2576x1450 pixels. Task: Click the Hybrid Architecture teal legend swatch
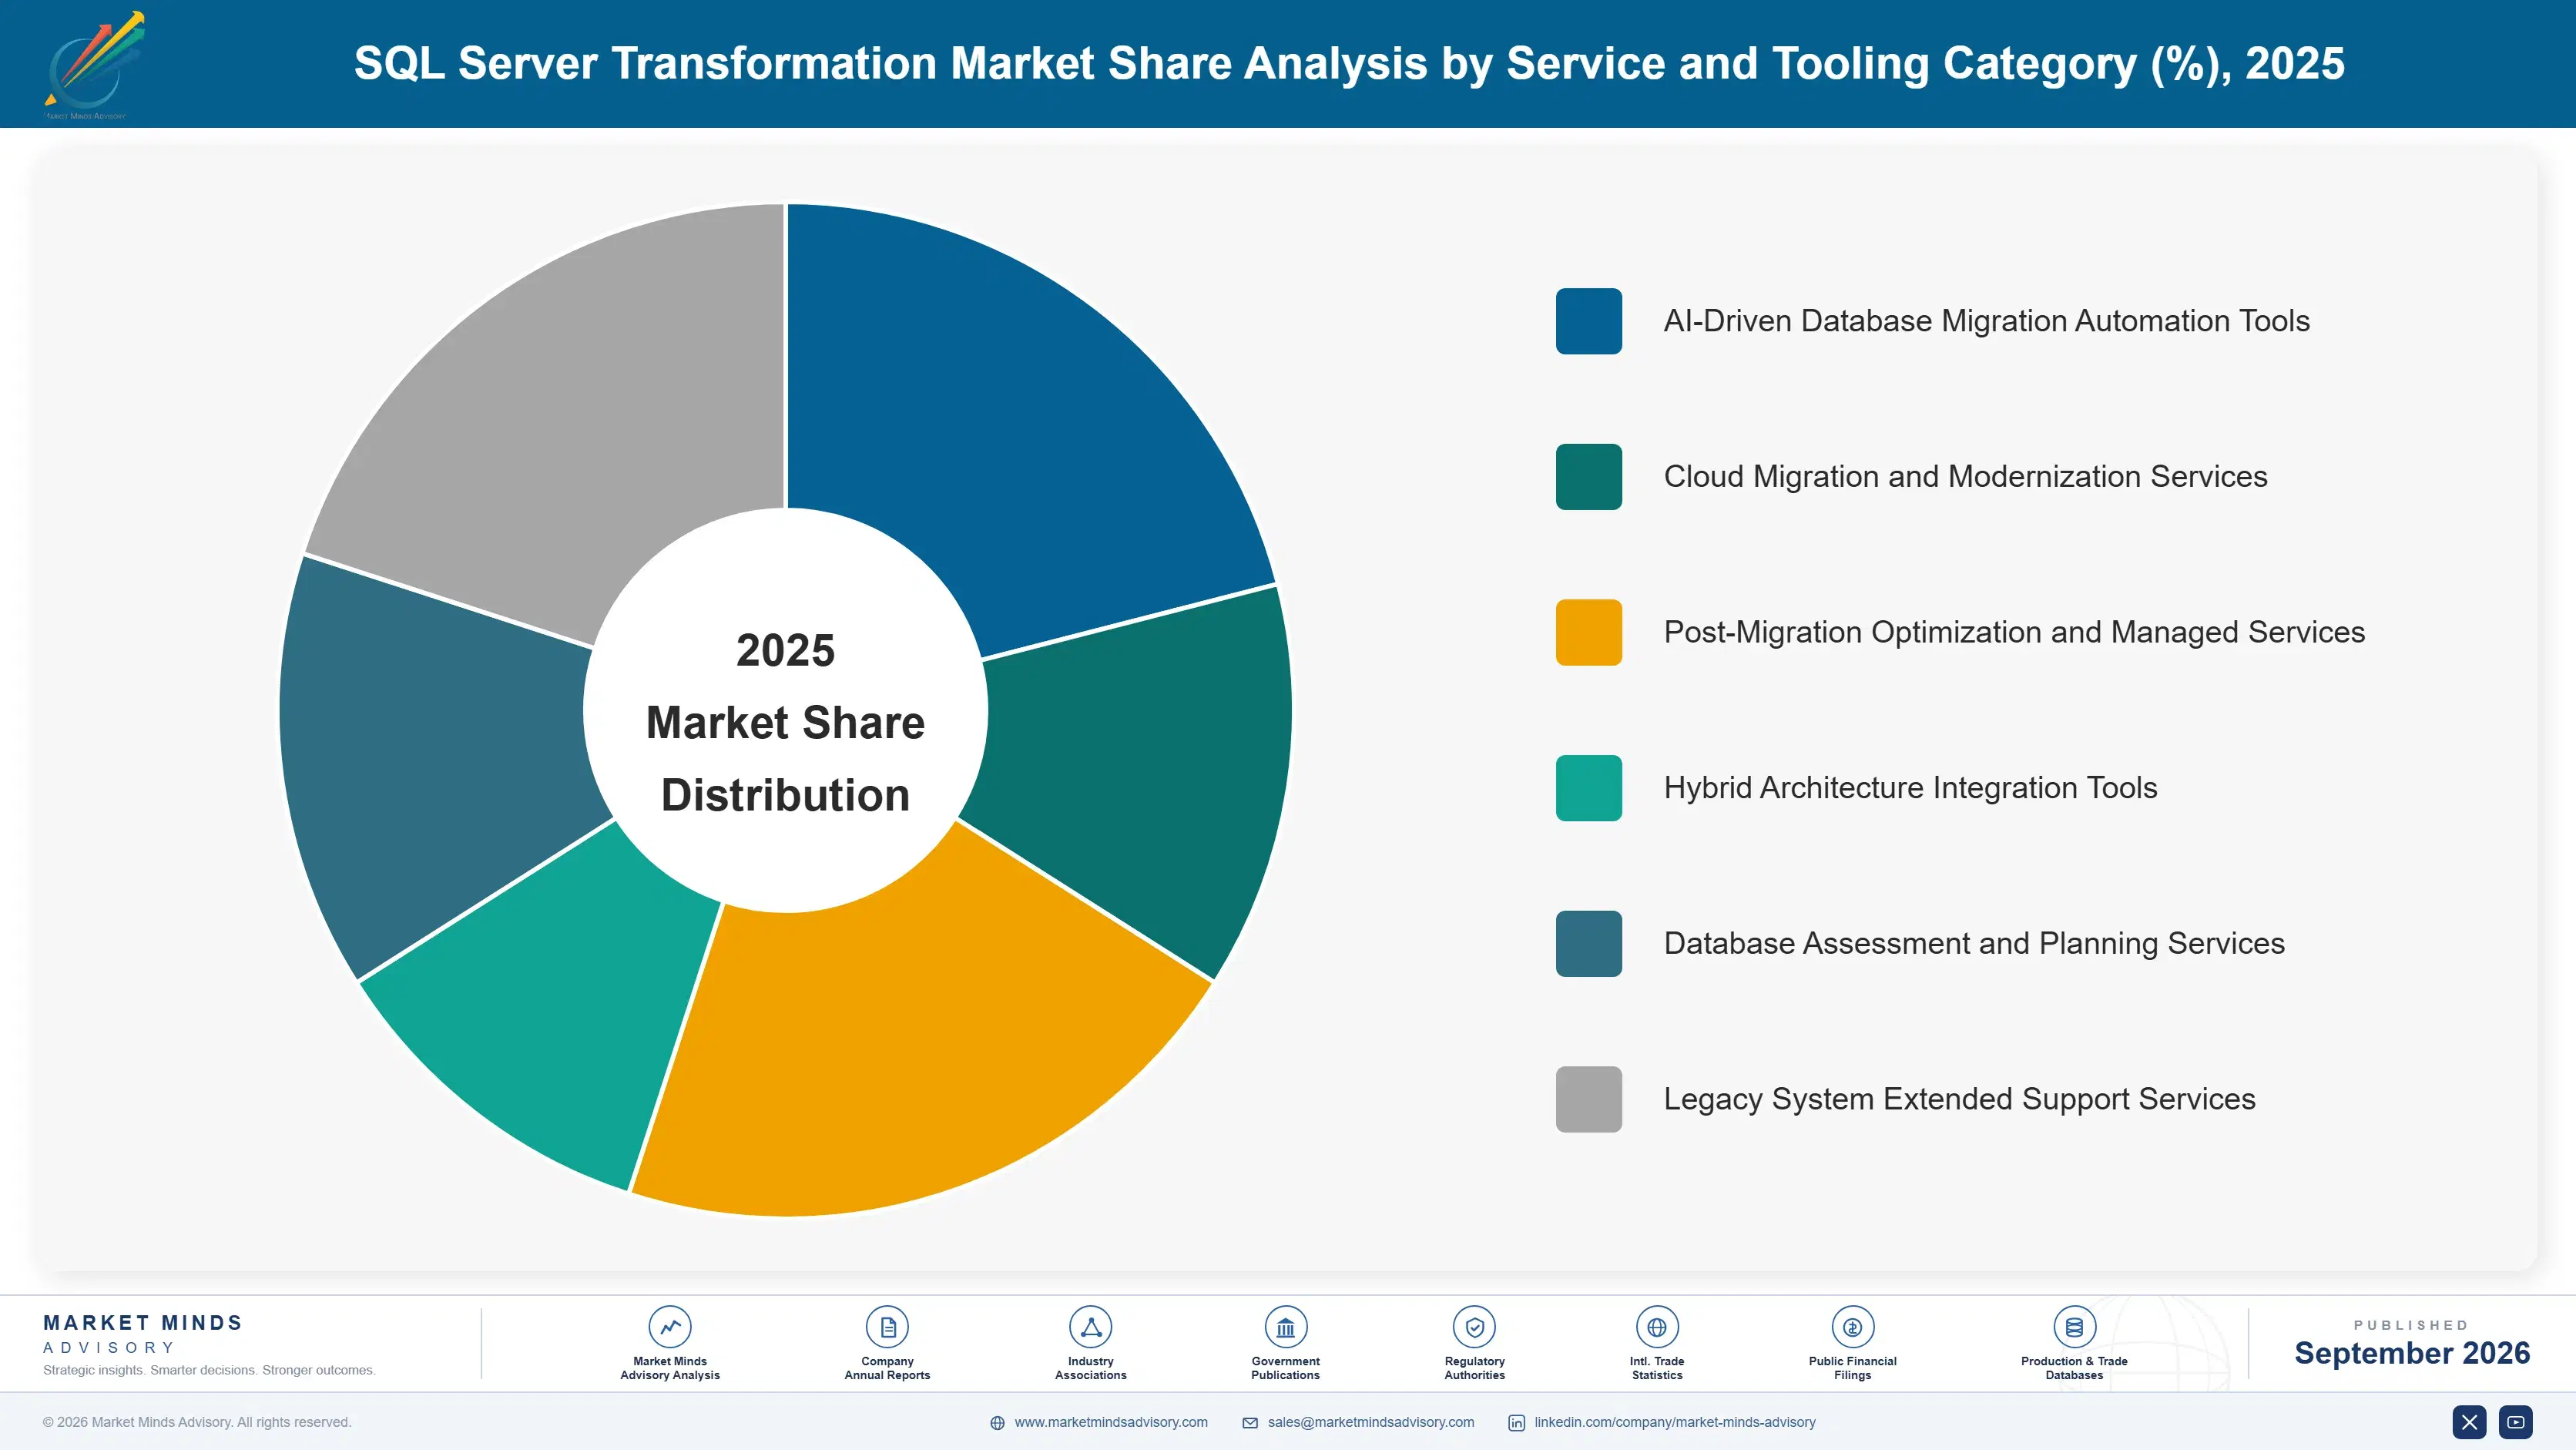(x=1589, y=788)
